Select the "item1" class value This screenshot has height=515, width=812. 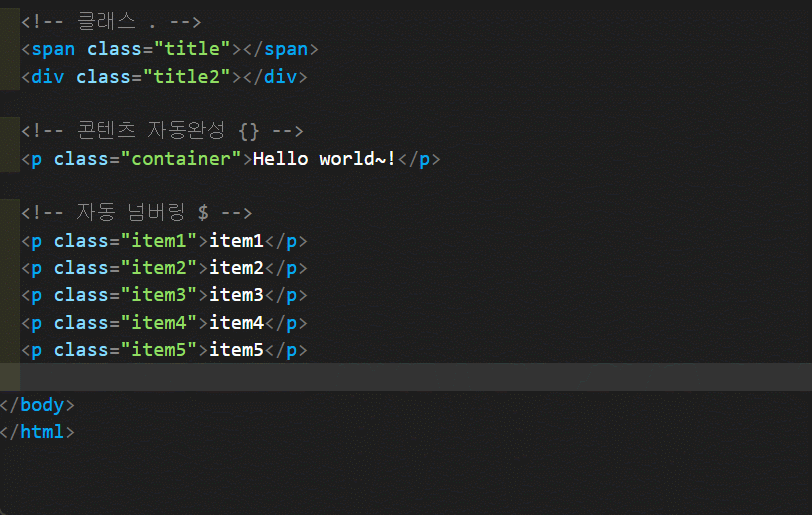pyautogui.click(x=158, y=241)
